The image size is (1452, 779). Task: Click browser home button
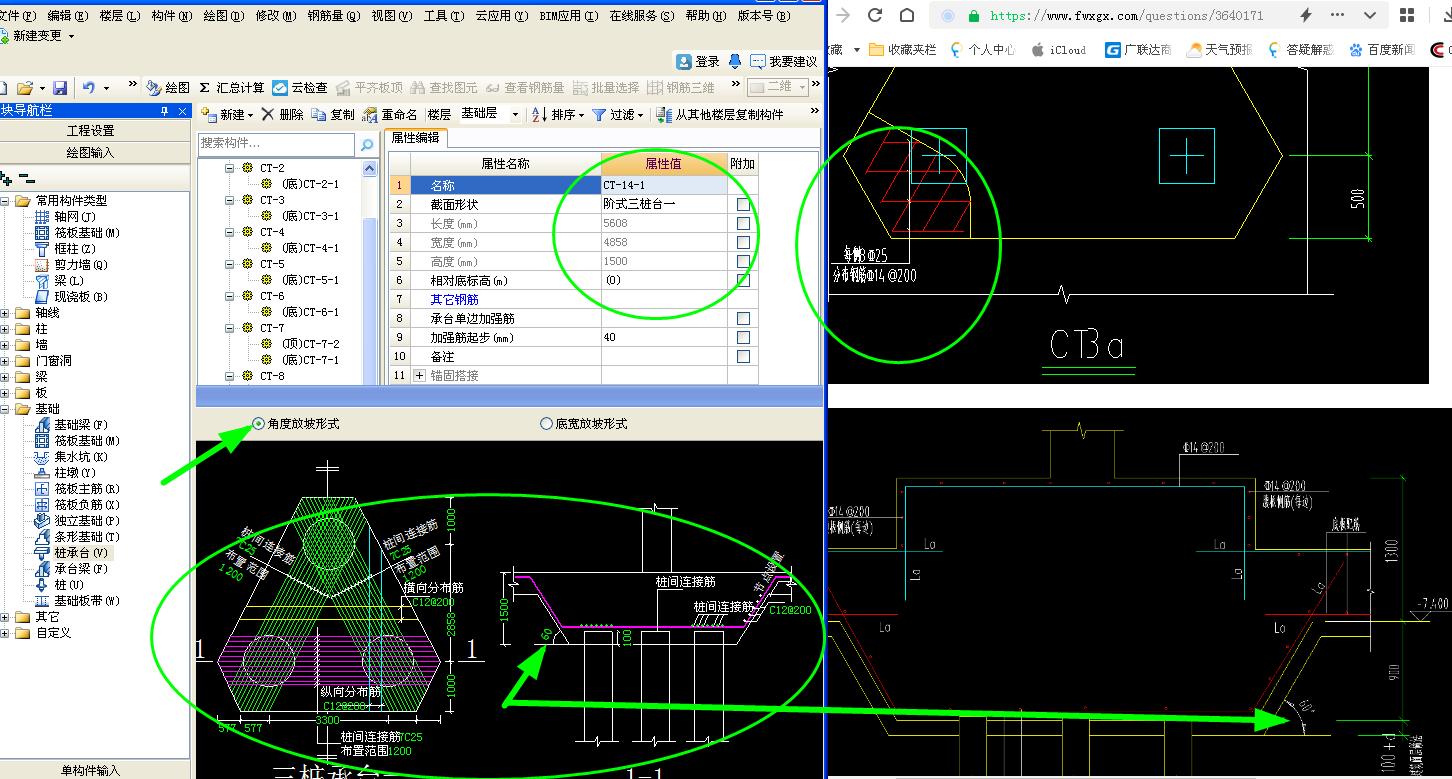[907, 15]
